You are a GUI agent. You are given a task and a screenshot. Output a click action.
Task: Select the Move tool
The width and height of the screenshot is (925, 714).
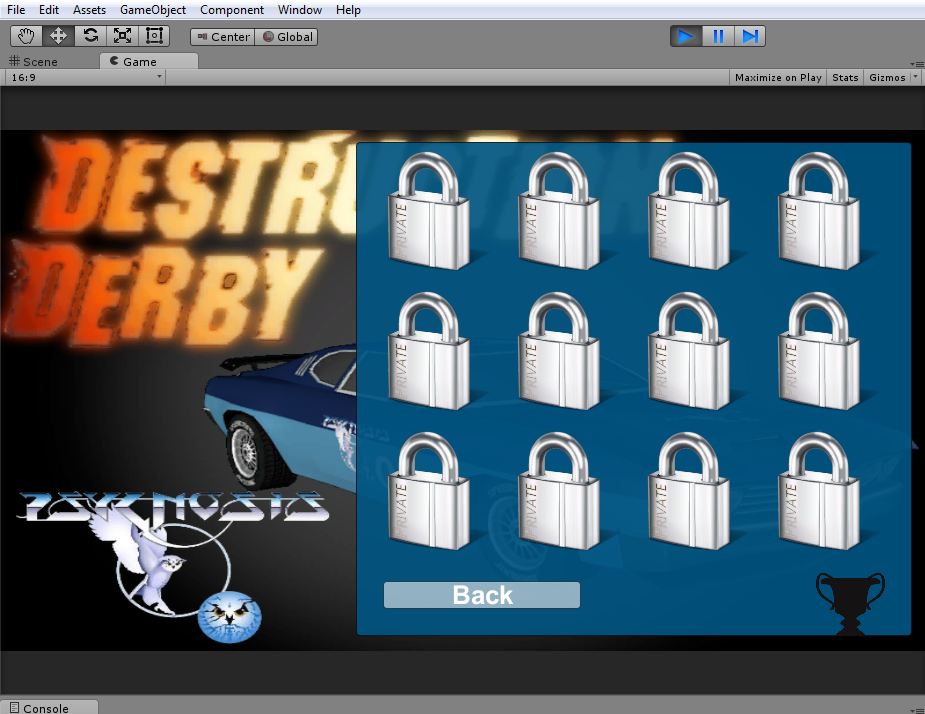click(x=57, y=35)
